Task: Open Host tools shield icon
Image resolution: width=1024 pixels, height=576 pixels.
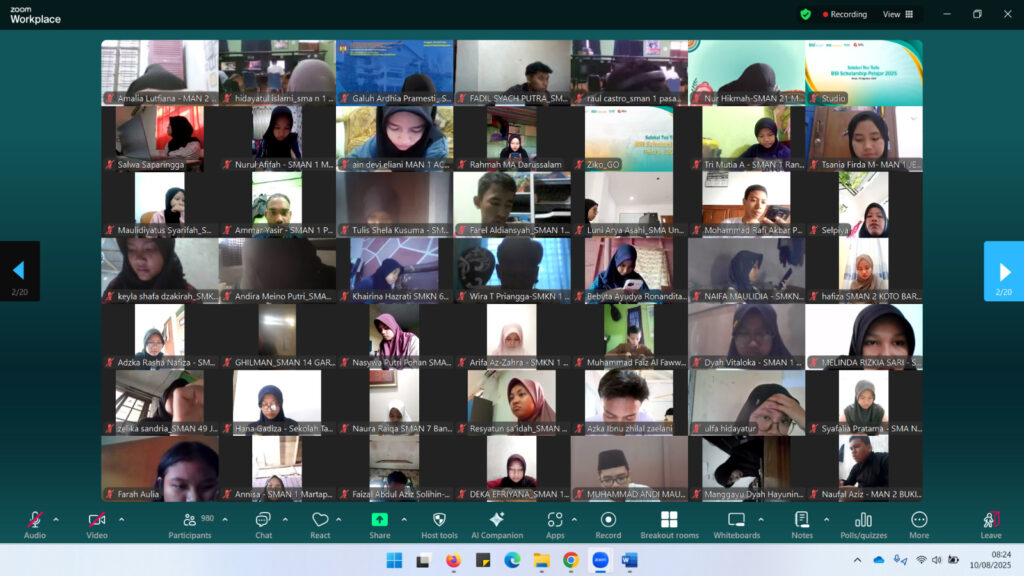Action: coord(439,521)
